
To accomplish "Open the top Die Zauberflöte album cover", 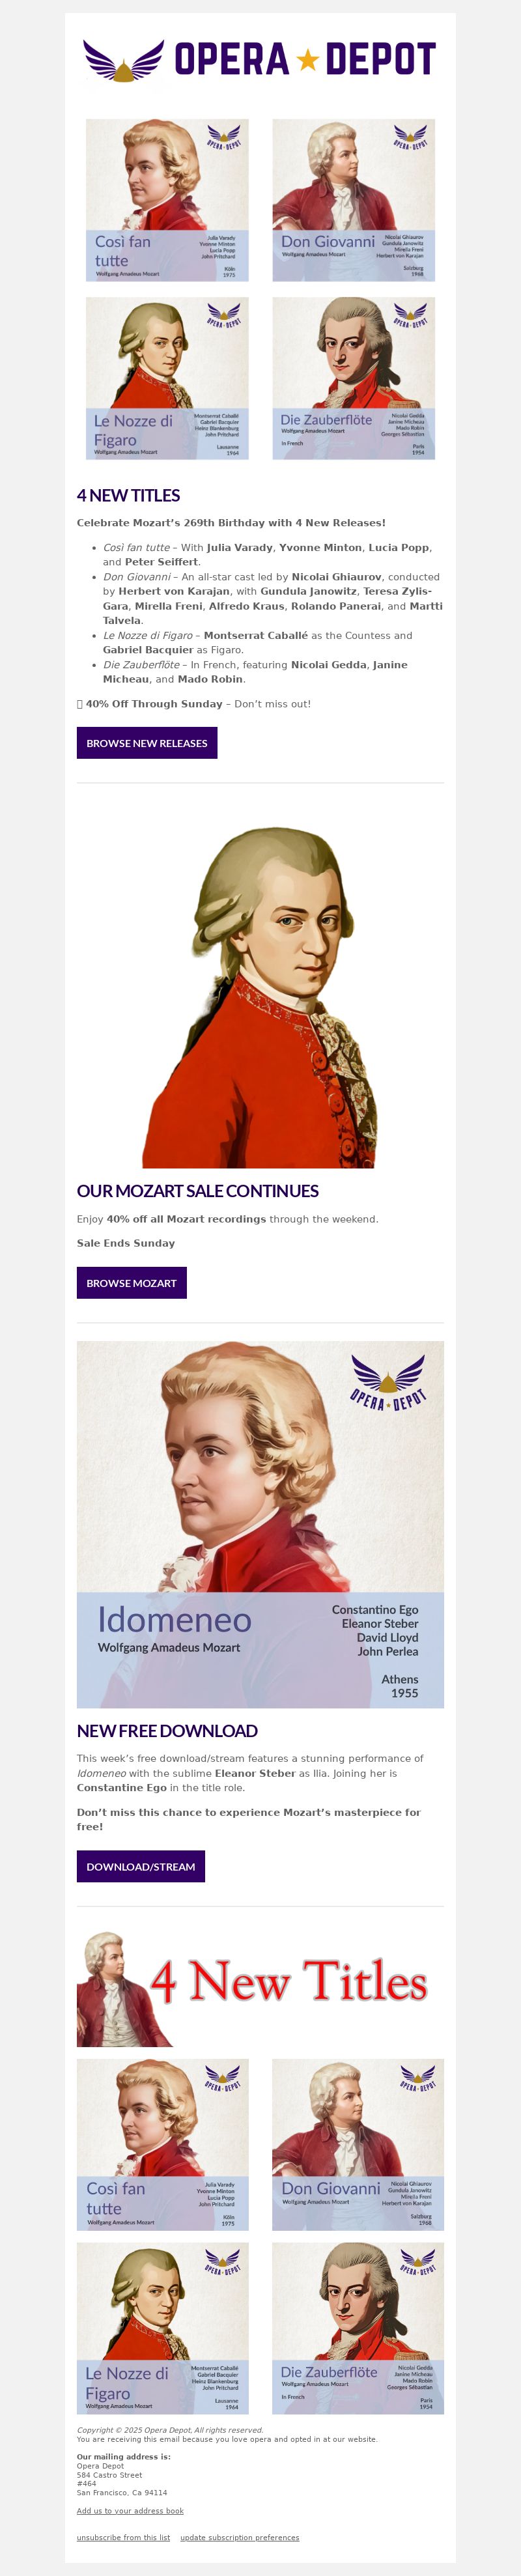I will pyautogui.click(x=354, y=379).
